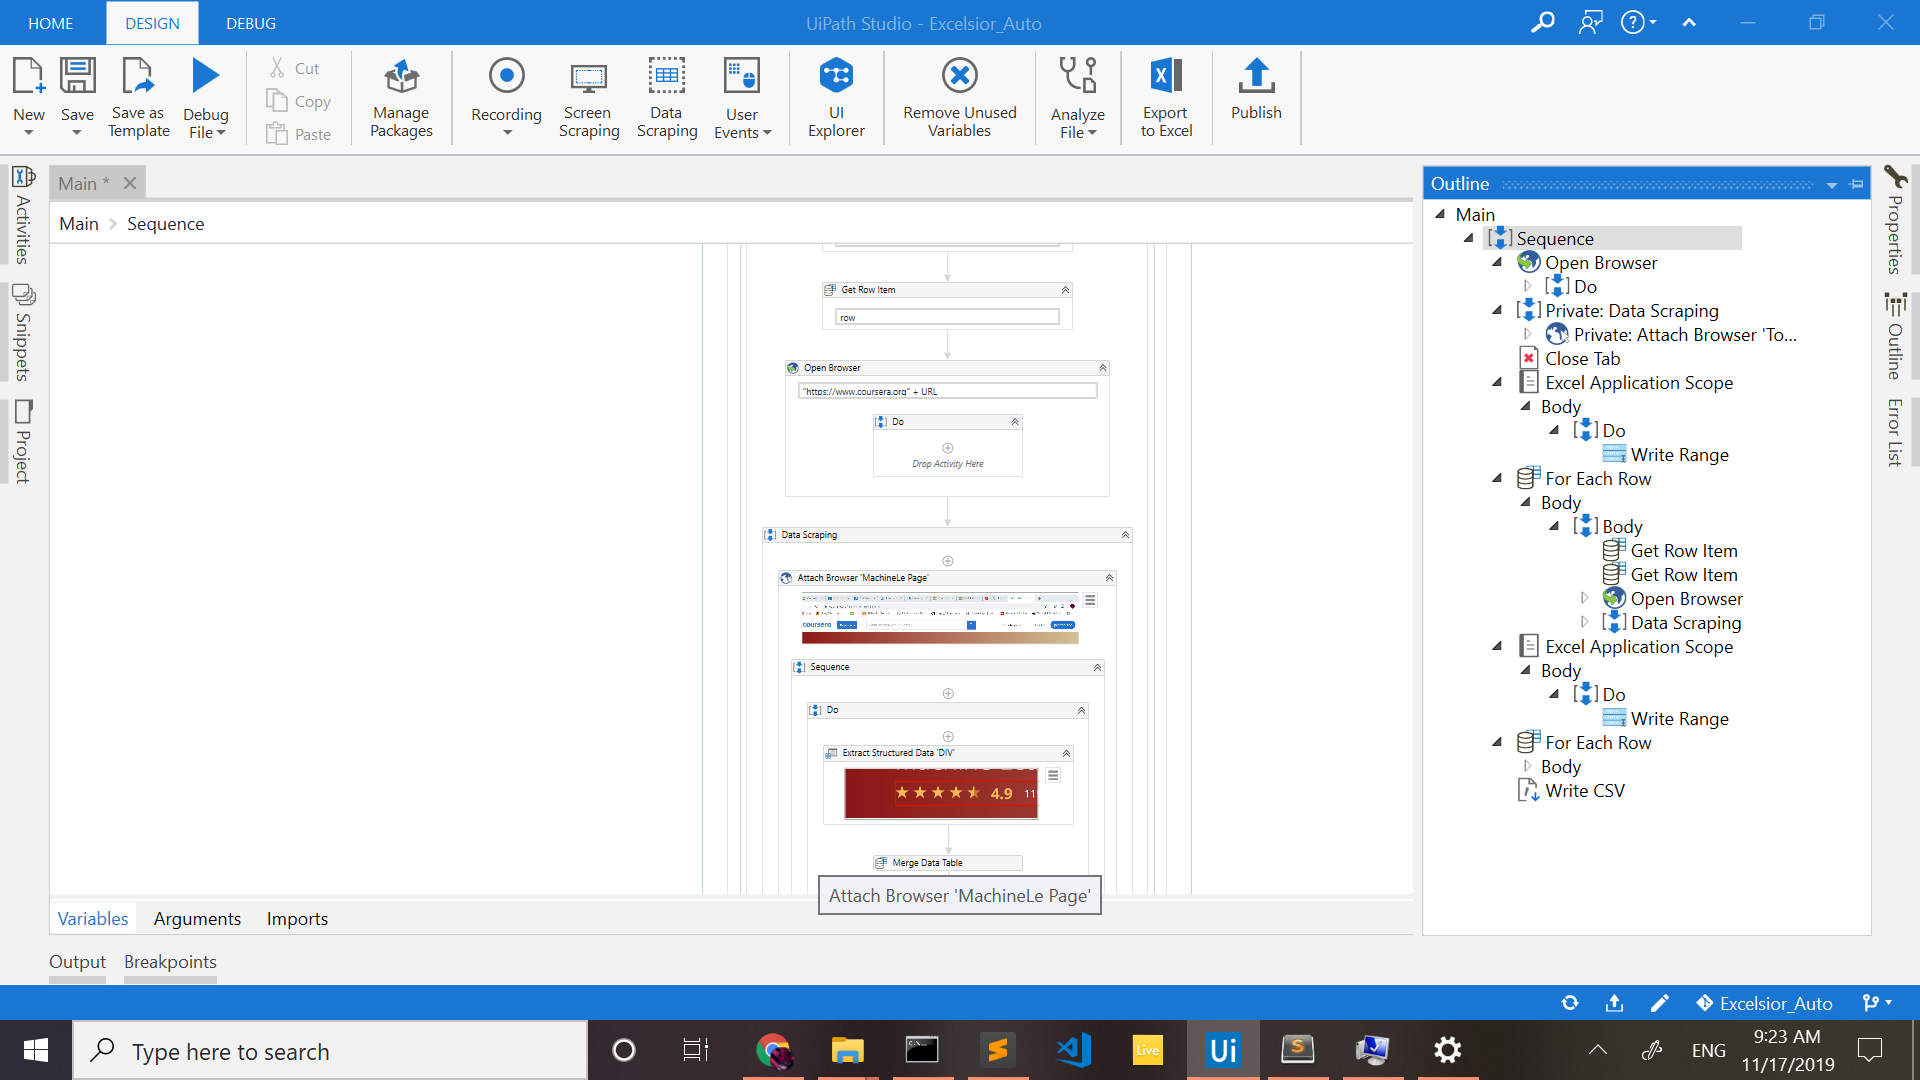Click the Main breadcrumb link

point(78,224)
